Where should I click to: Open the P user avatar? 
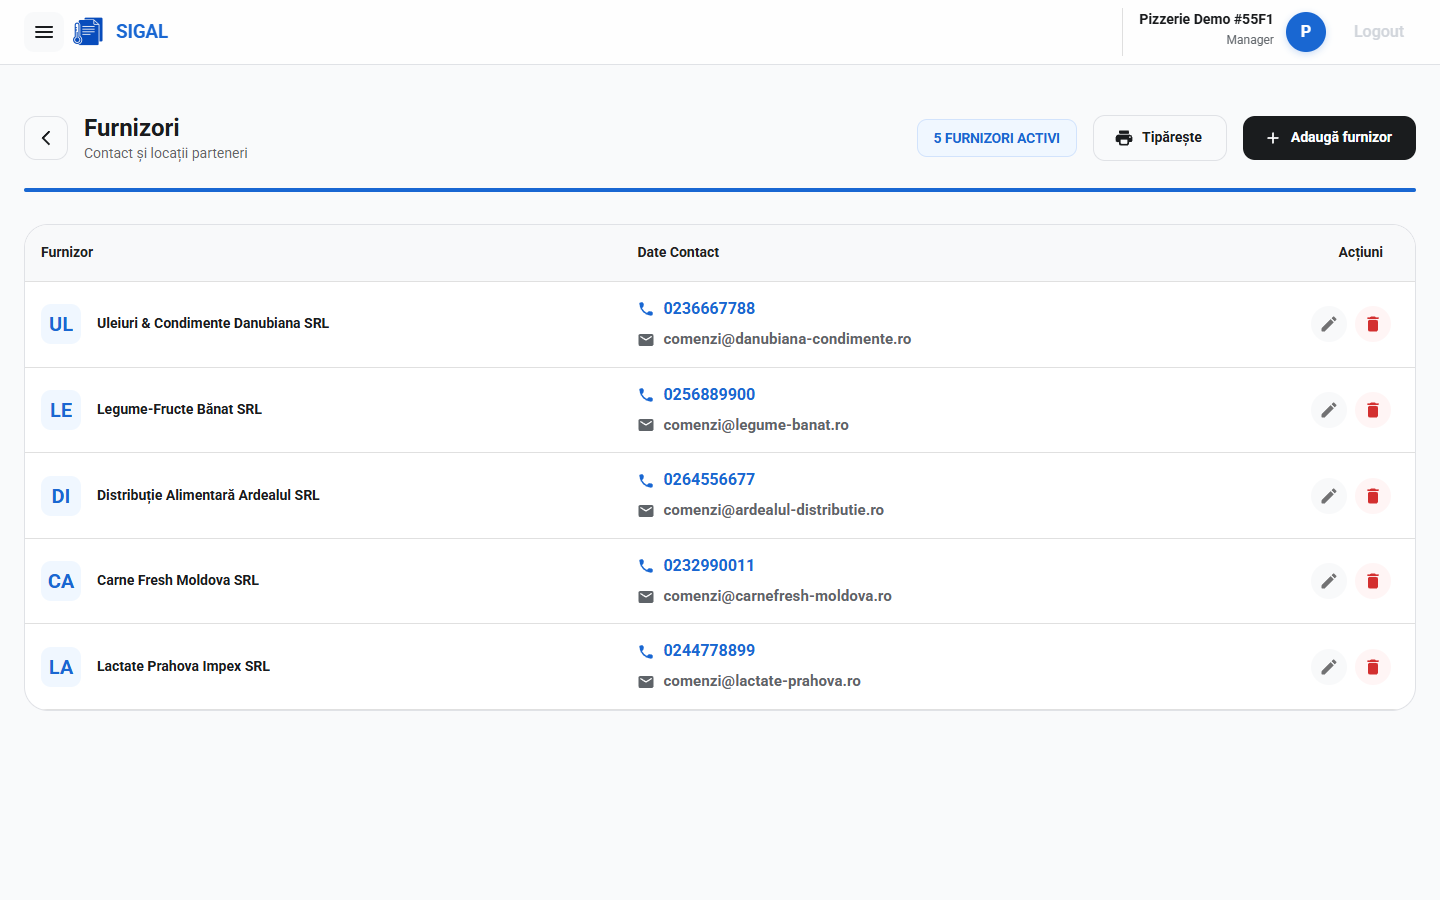pos(1306,32)
